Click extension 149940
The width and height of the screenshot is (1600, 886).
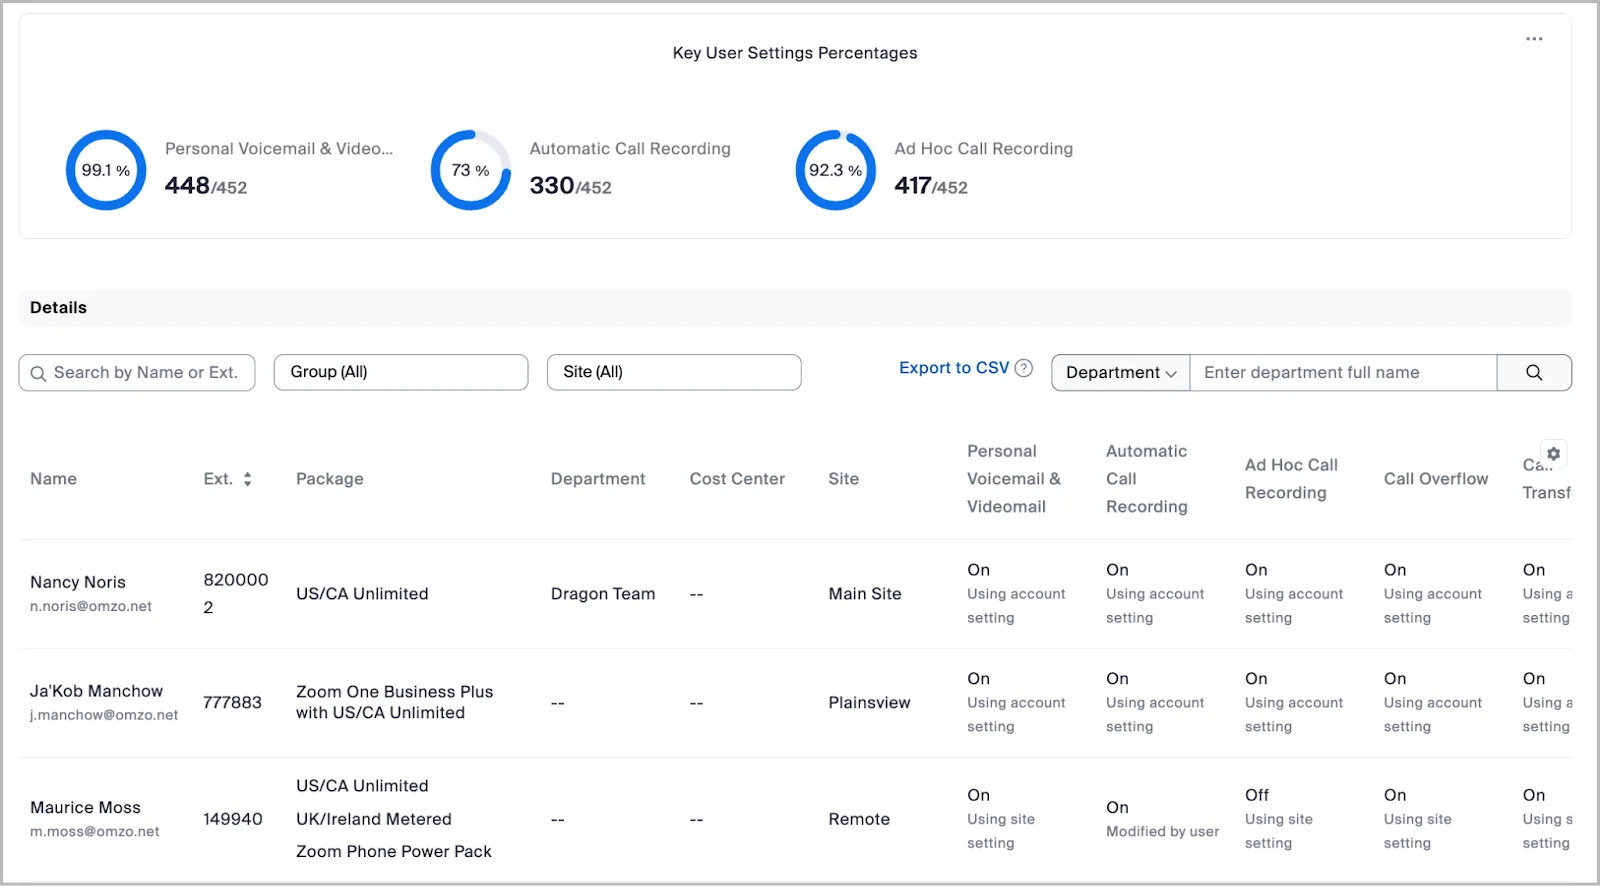[x=233, y=819]
